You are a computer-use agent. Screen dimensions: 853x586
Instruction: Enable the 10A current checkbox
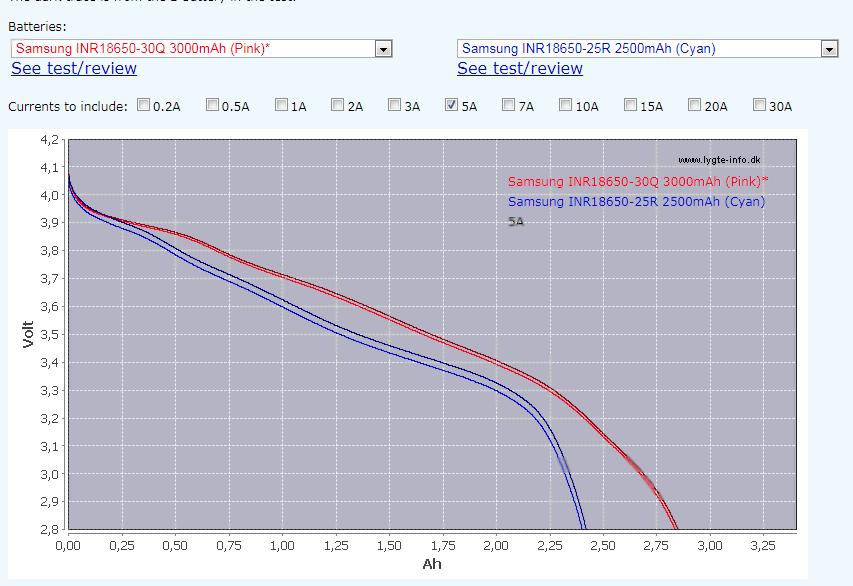click(x=566, y=105)
